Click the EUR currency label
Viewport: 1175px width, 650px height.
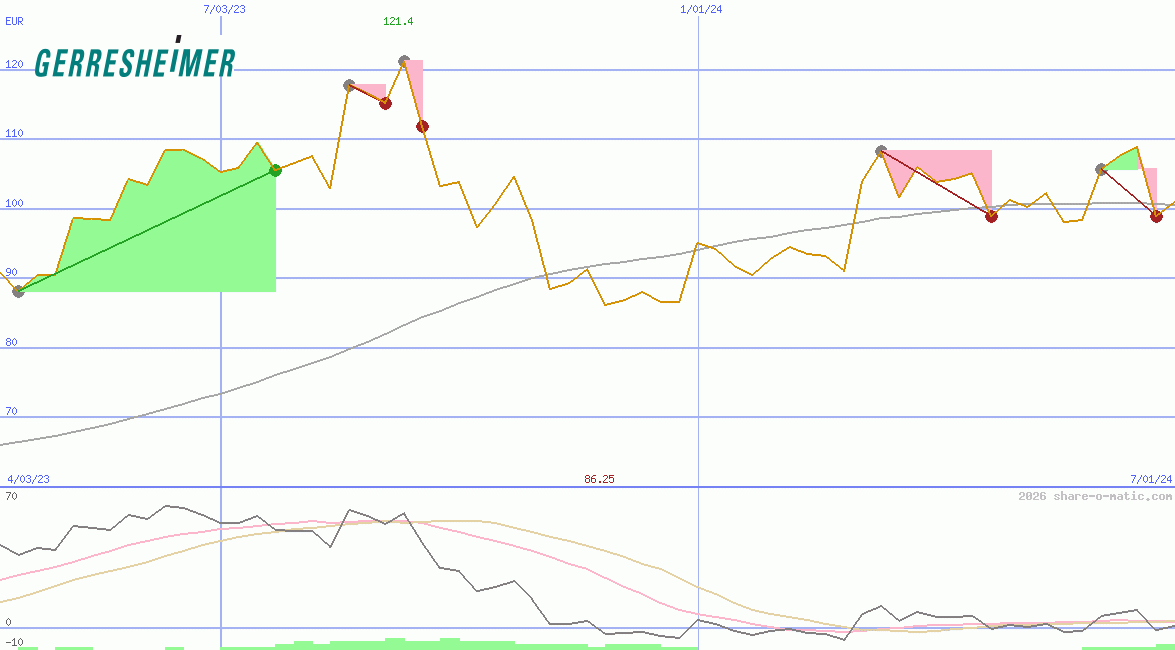(x=14, y=20)
